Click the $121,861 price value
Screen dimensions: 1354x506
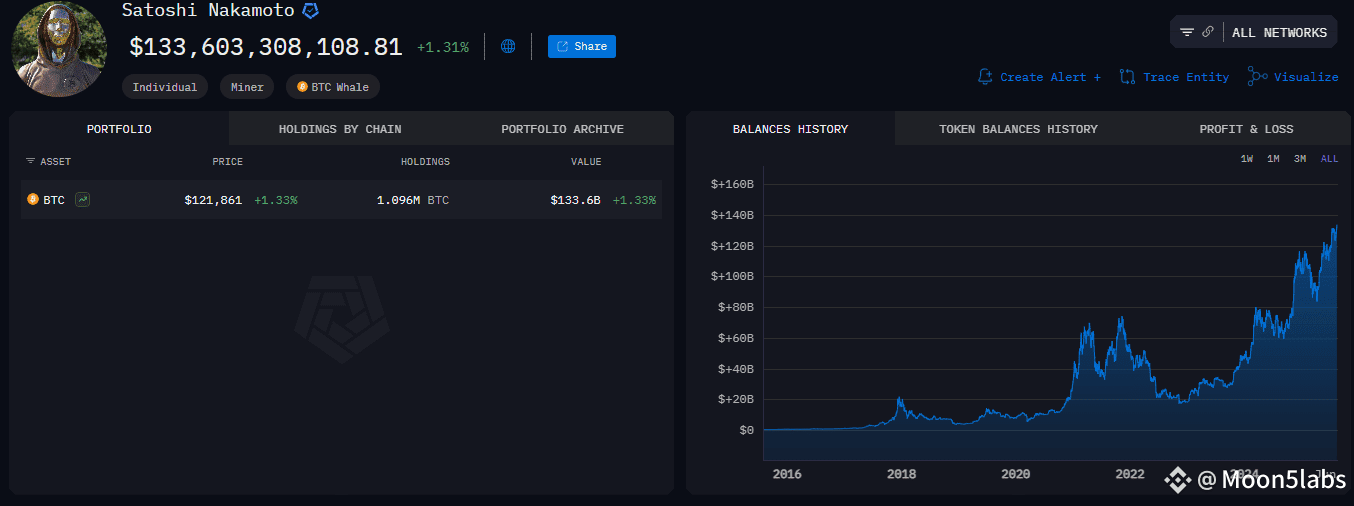click(x=213, y=200)
